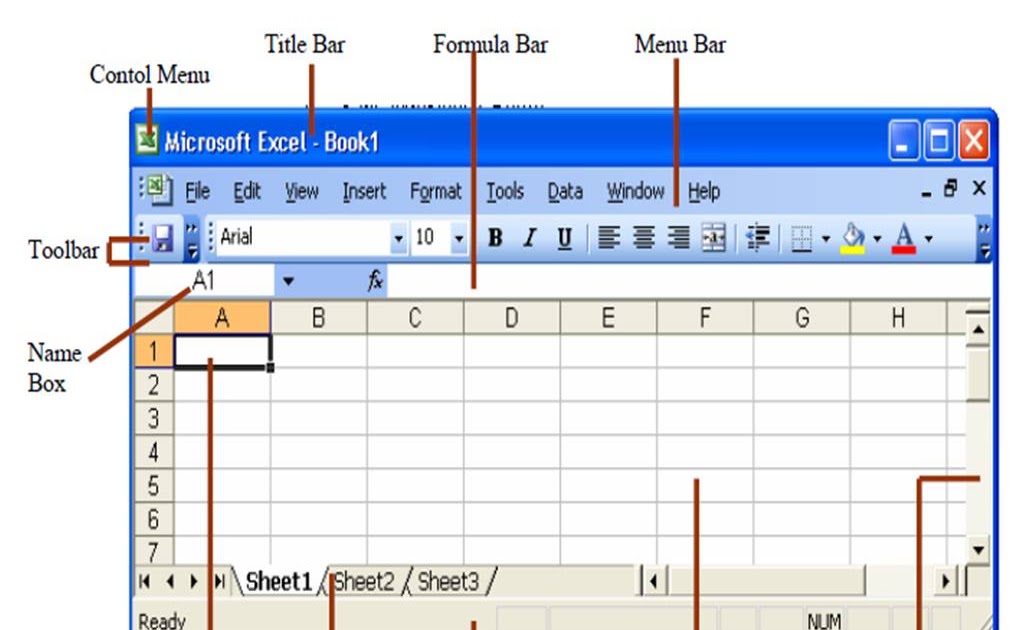Close workbook with menu bar X
1027x630 pixels.
point(979,189)
